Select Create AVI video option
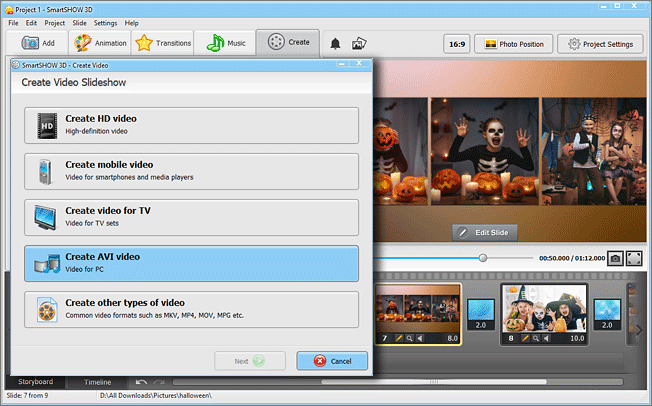The height and width of the screenshot is (406, 652). pyautogui.click(x=191, y=263)
